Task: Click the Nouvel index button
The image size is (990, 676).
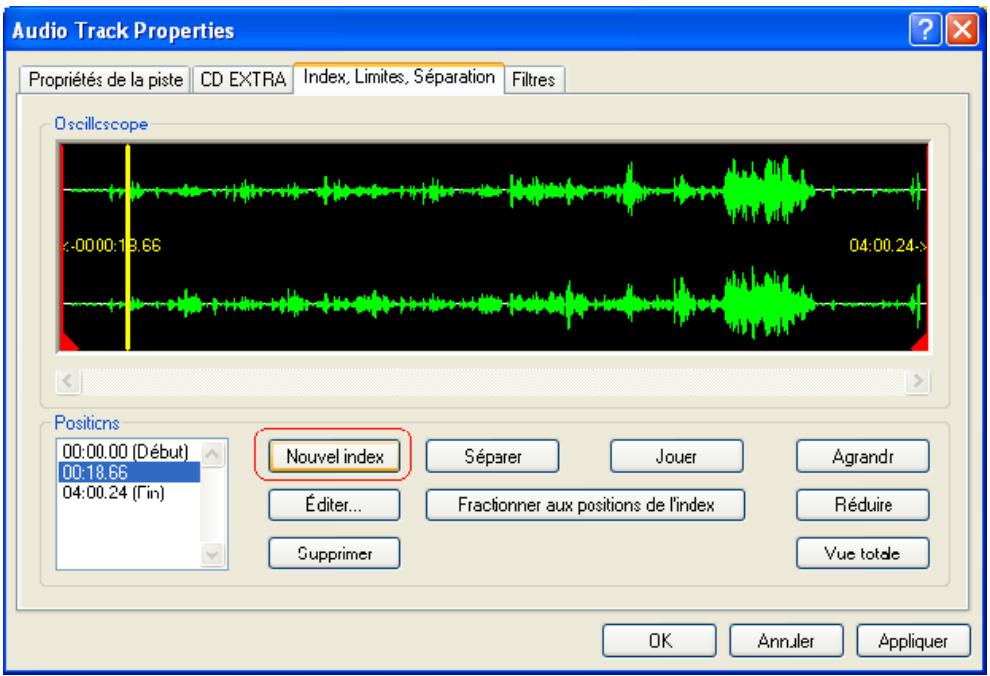Action: pyautogui.click(x=335, y=456)
